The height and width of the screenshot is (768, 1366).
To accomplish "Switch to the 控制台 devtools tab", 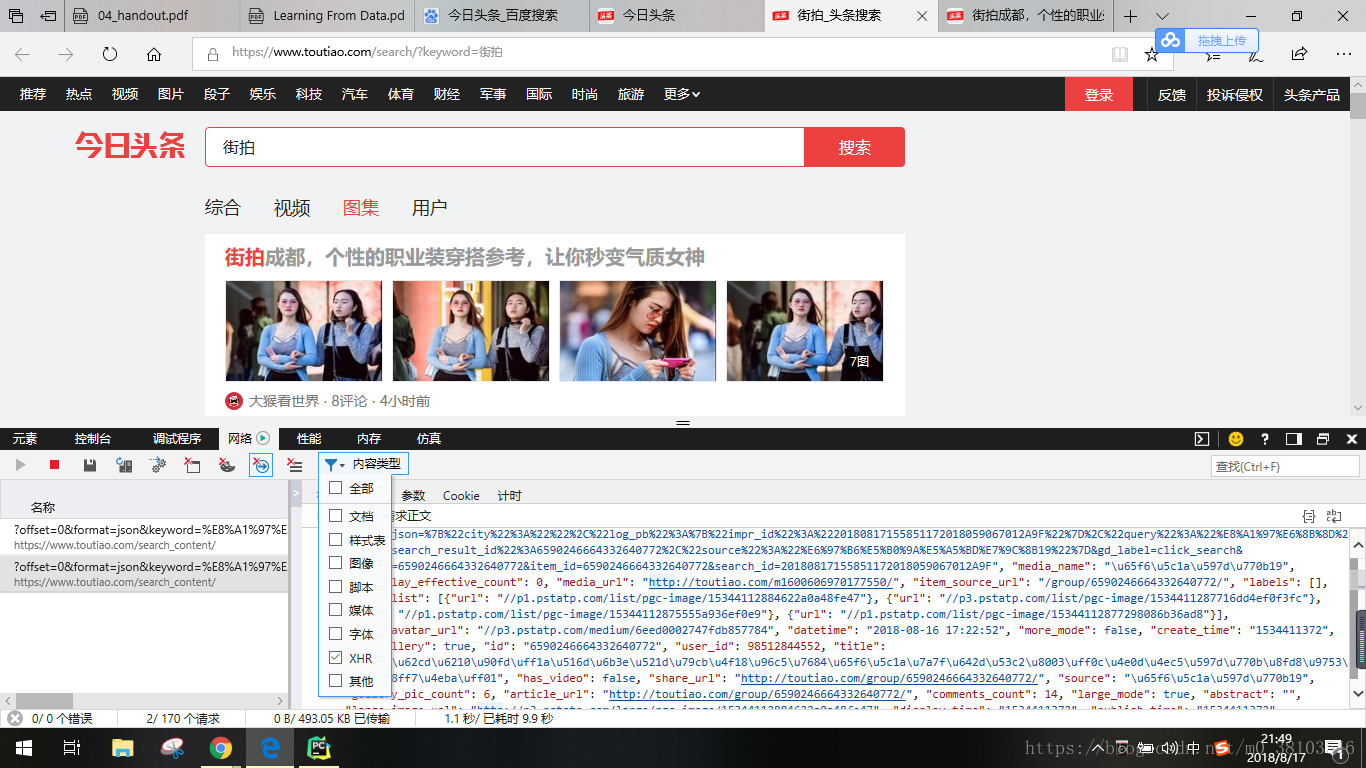I will (x=93, y=439).
